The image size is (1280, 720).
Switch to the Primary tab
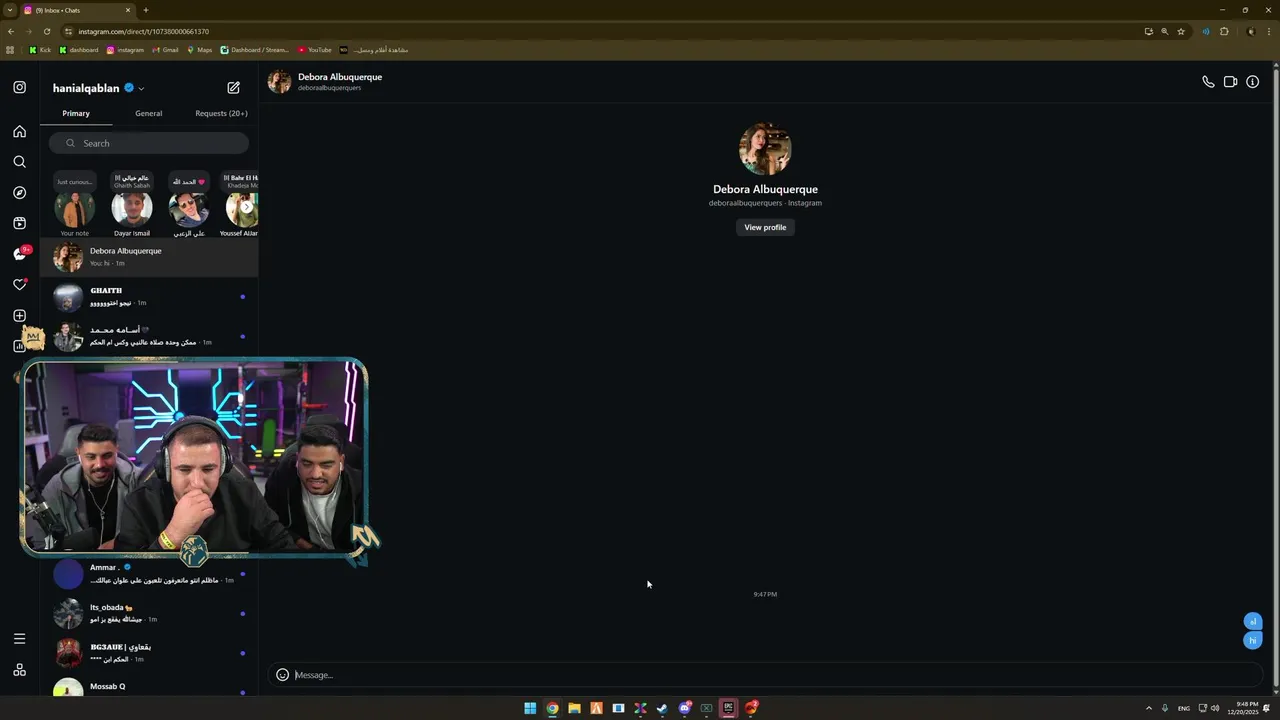tap(76, 113)
